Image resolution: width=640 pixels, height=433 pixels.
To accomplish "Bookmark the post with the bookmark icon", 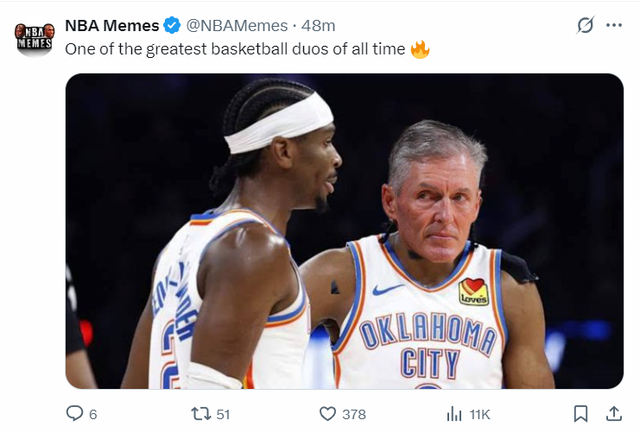I will [x=580, y=413].
